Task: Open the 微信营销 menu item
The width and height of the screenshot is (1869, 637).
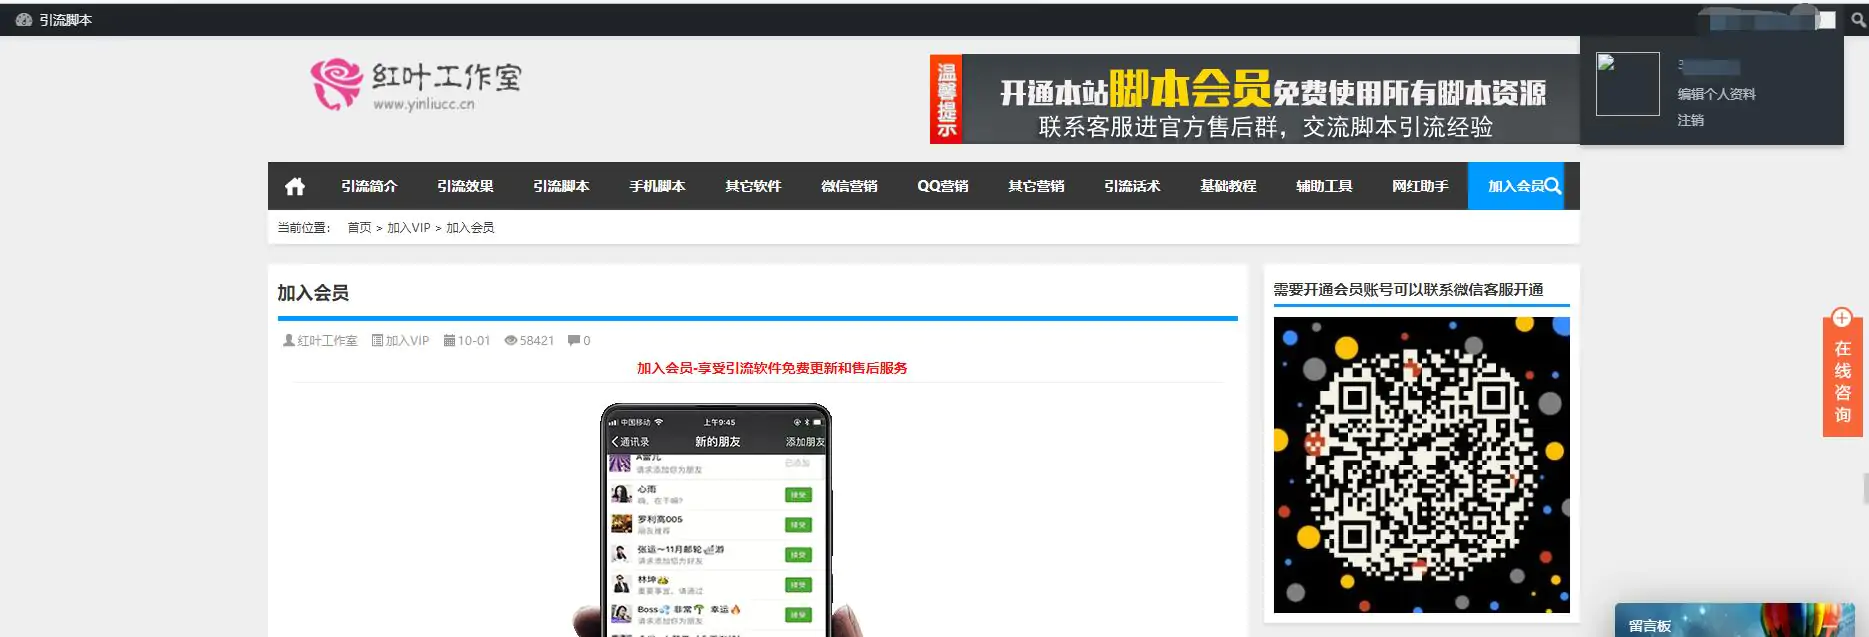Action: (x=849, y=186)
